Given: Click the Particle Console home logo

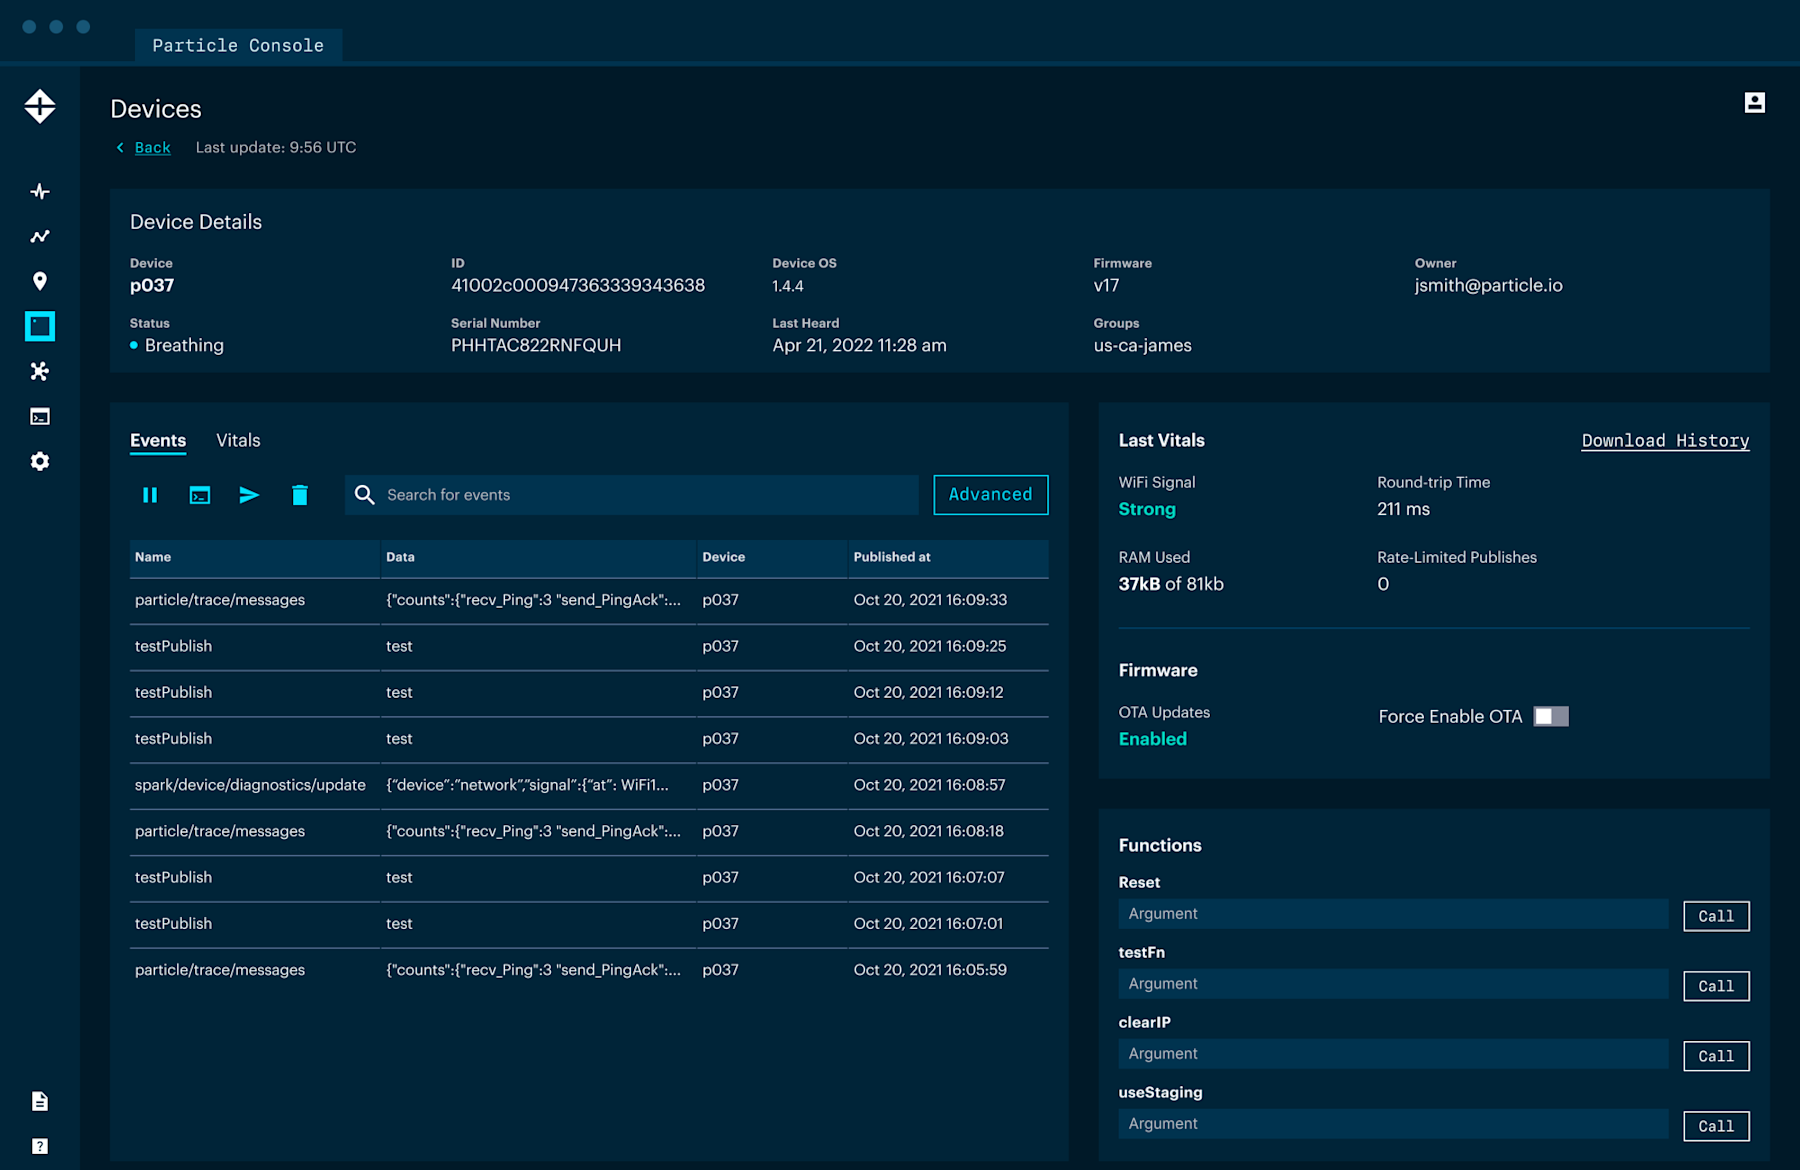Looking at the screenshot, I should [x=39, y=106].
